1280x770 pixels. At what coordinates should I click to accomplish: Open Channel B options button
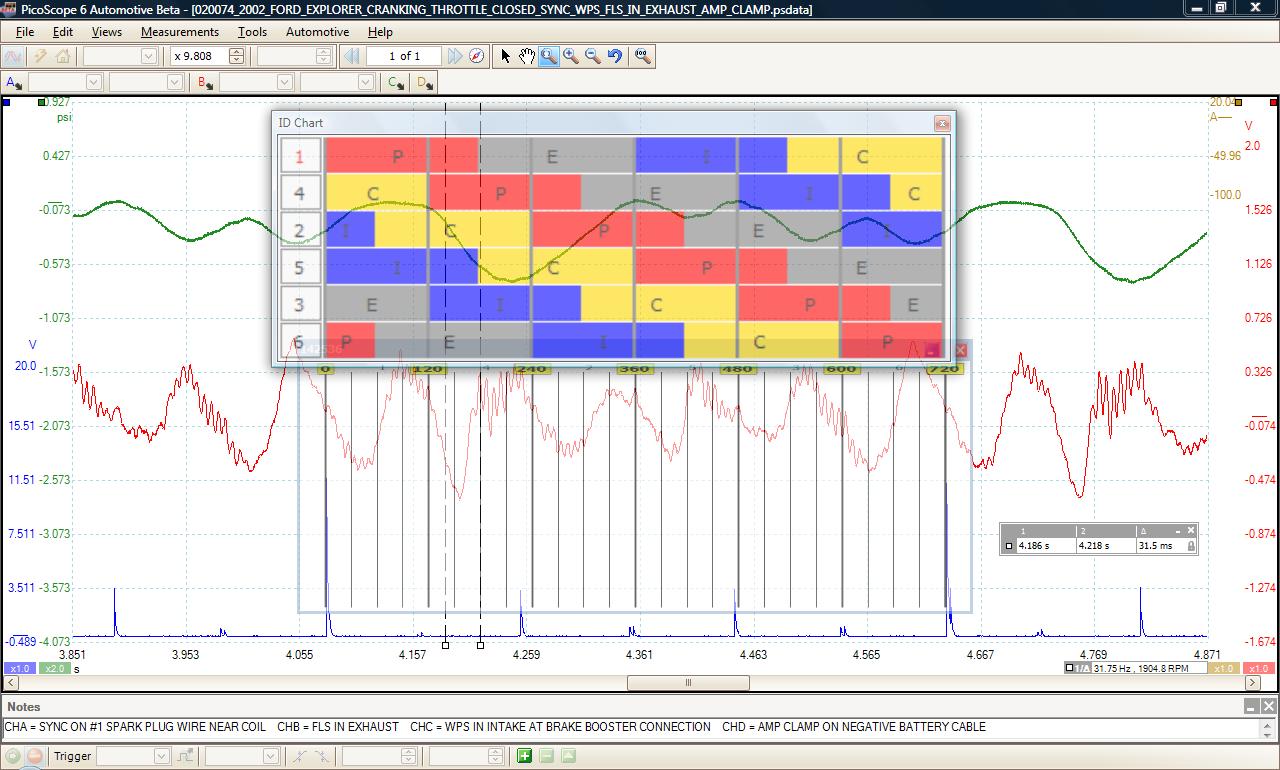tap(206, 82)
